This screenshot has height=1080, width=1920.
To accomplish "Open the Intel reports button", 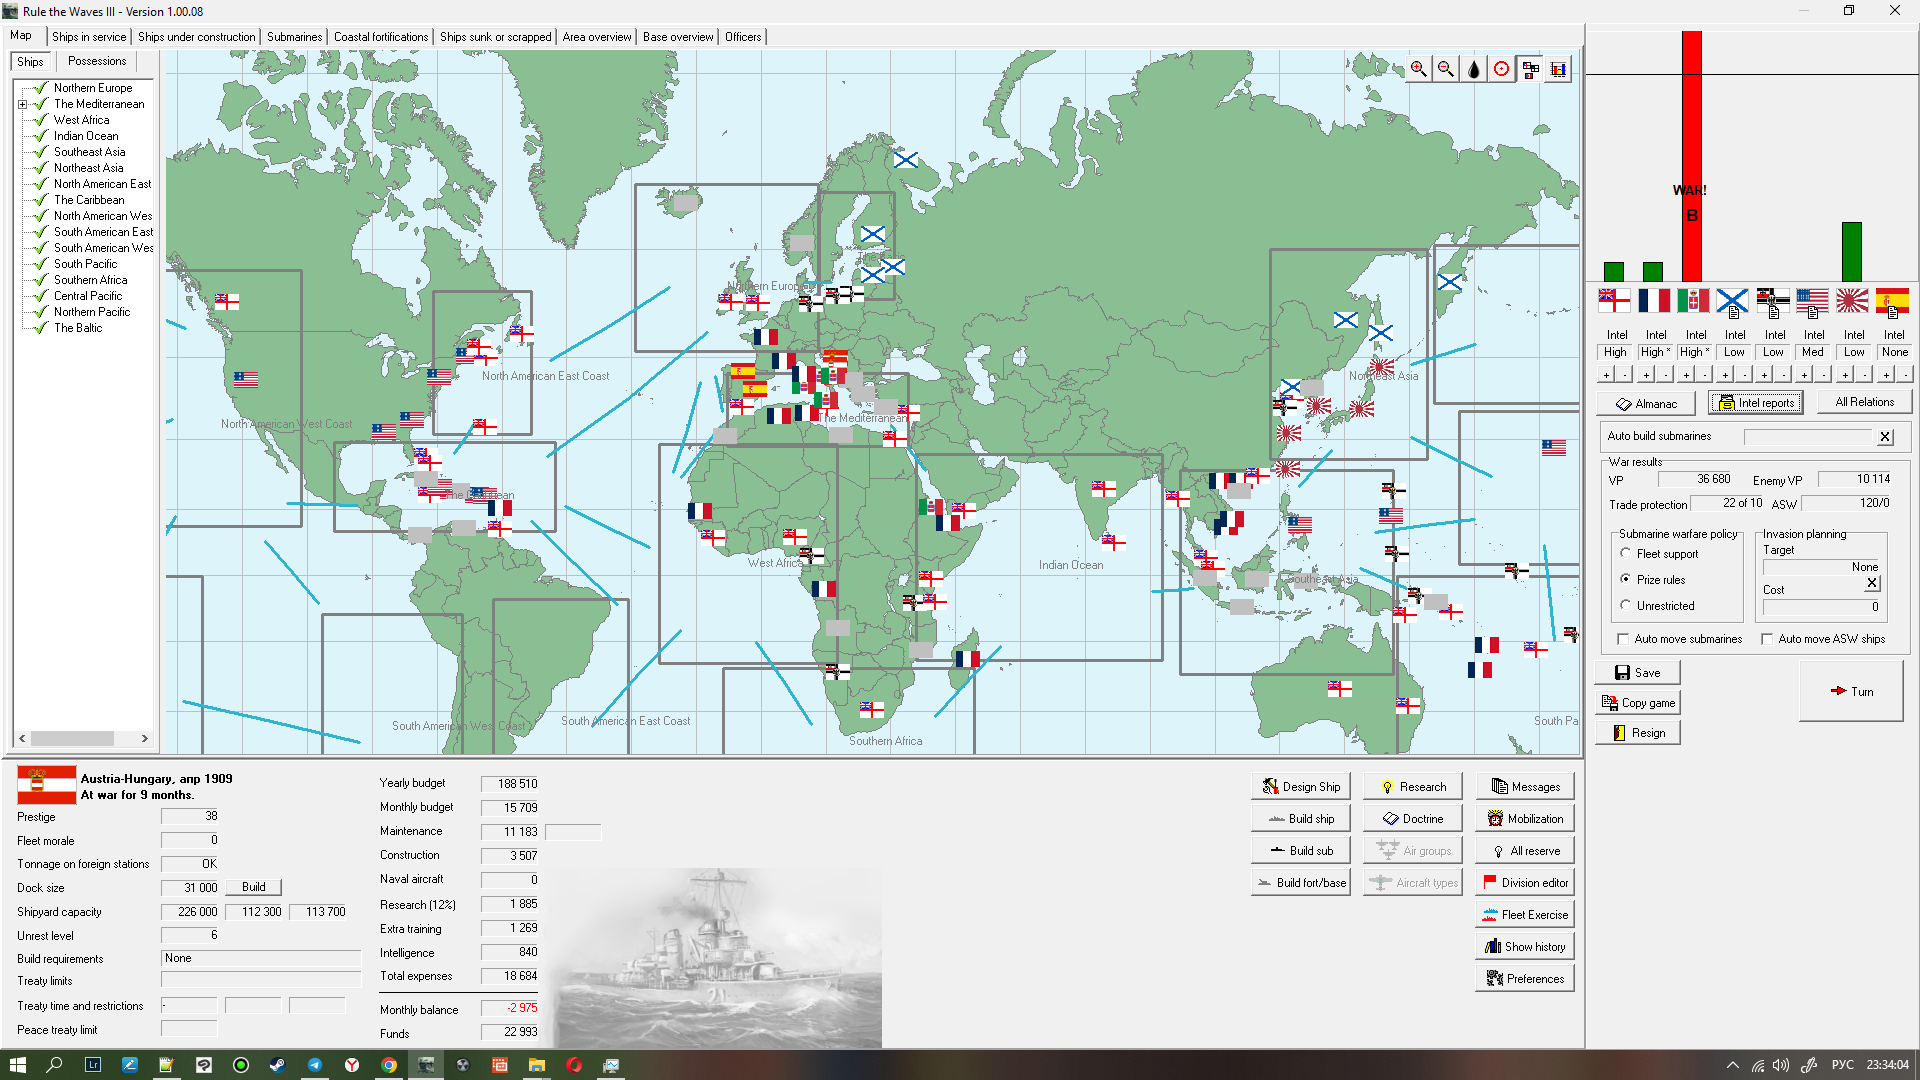I will tap(1756, 403).
